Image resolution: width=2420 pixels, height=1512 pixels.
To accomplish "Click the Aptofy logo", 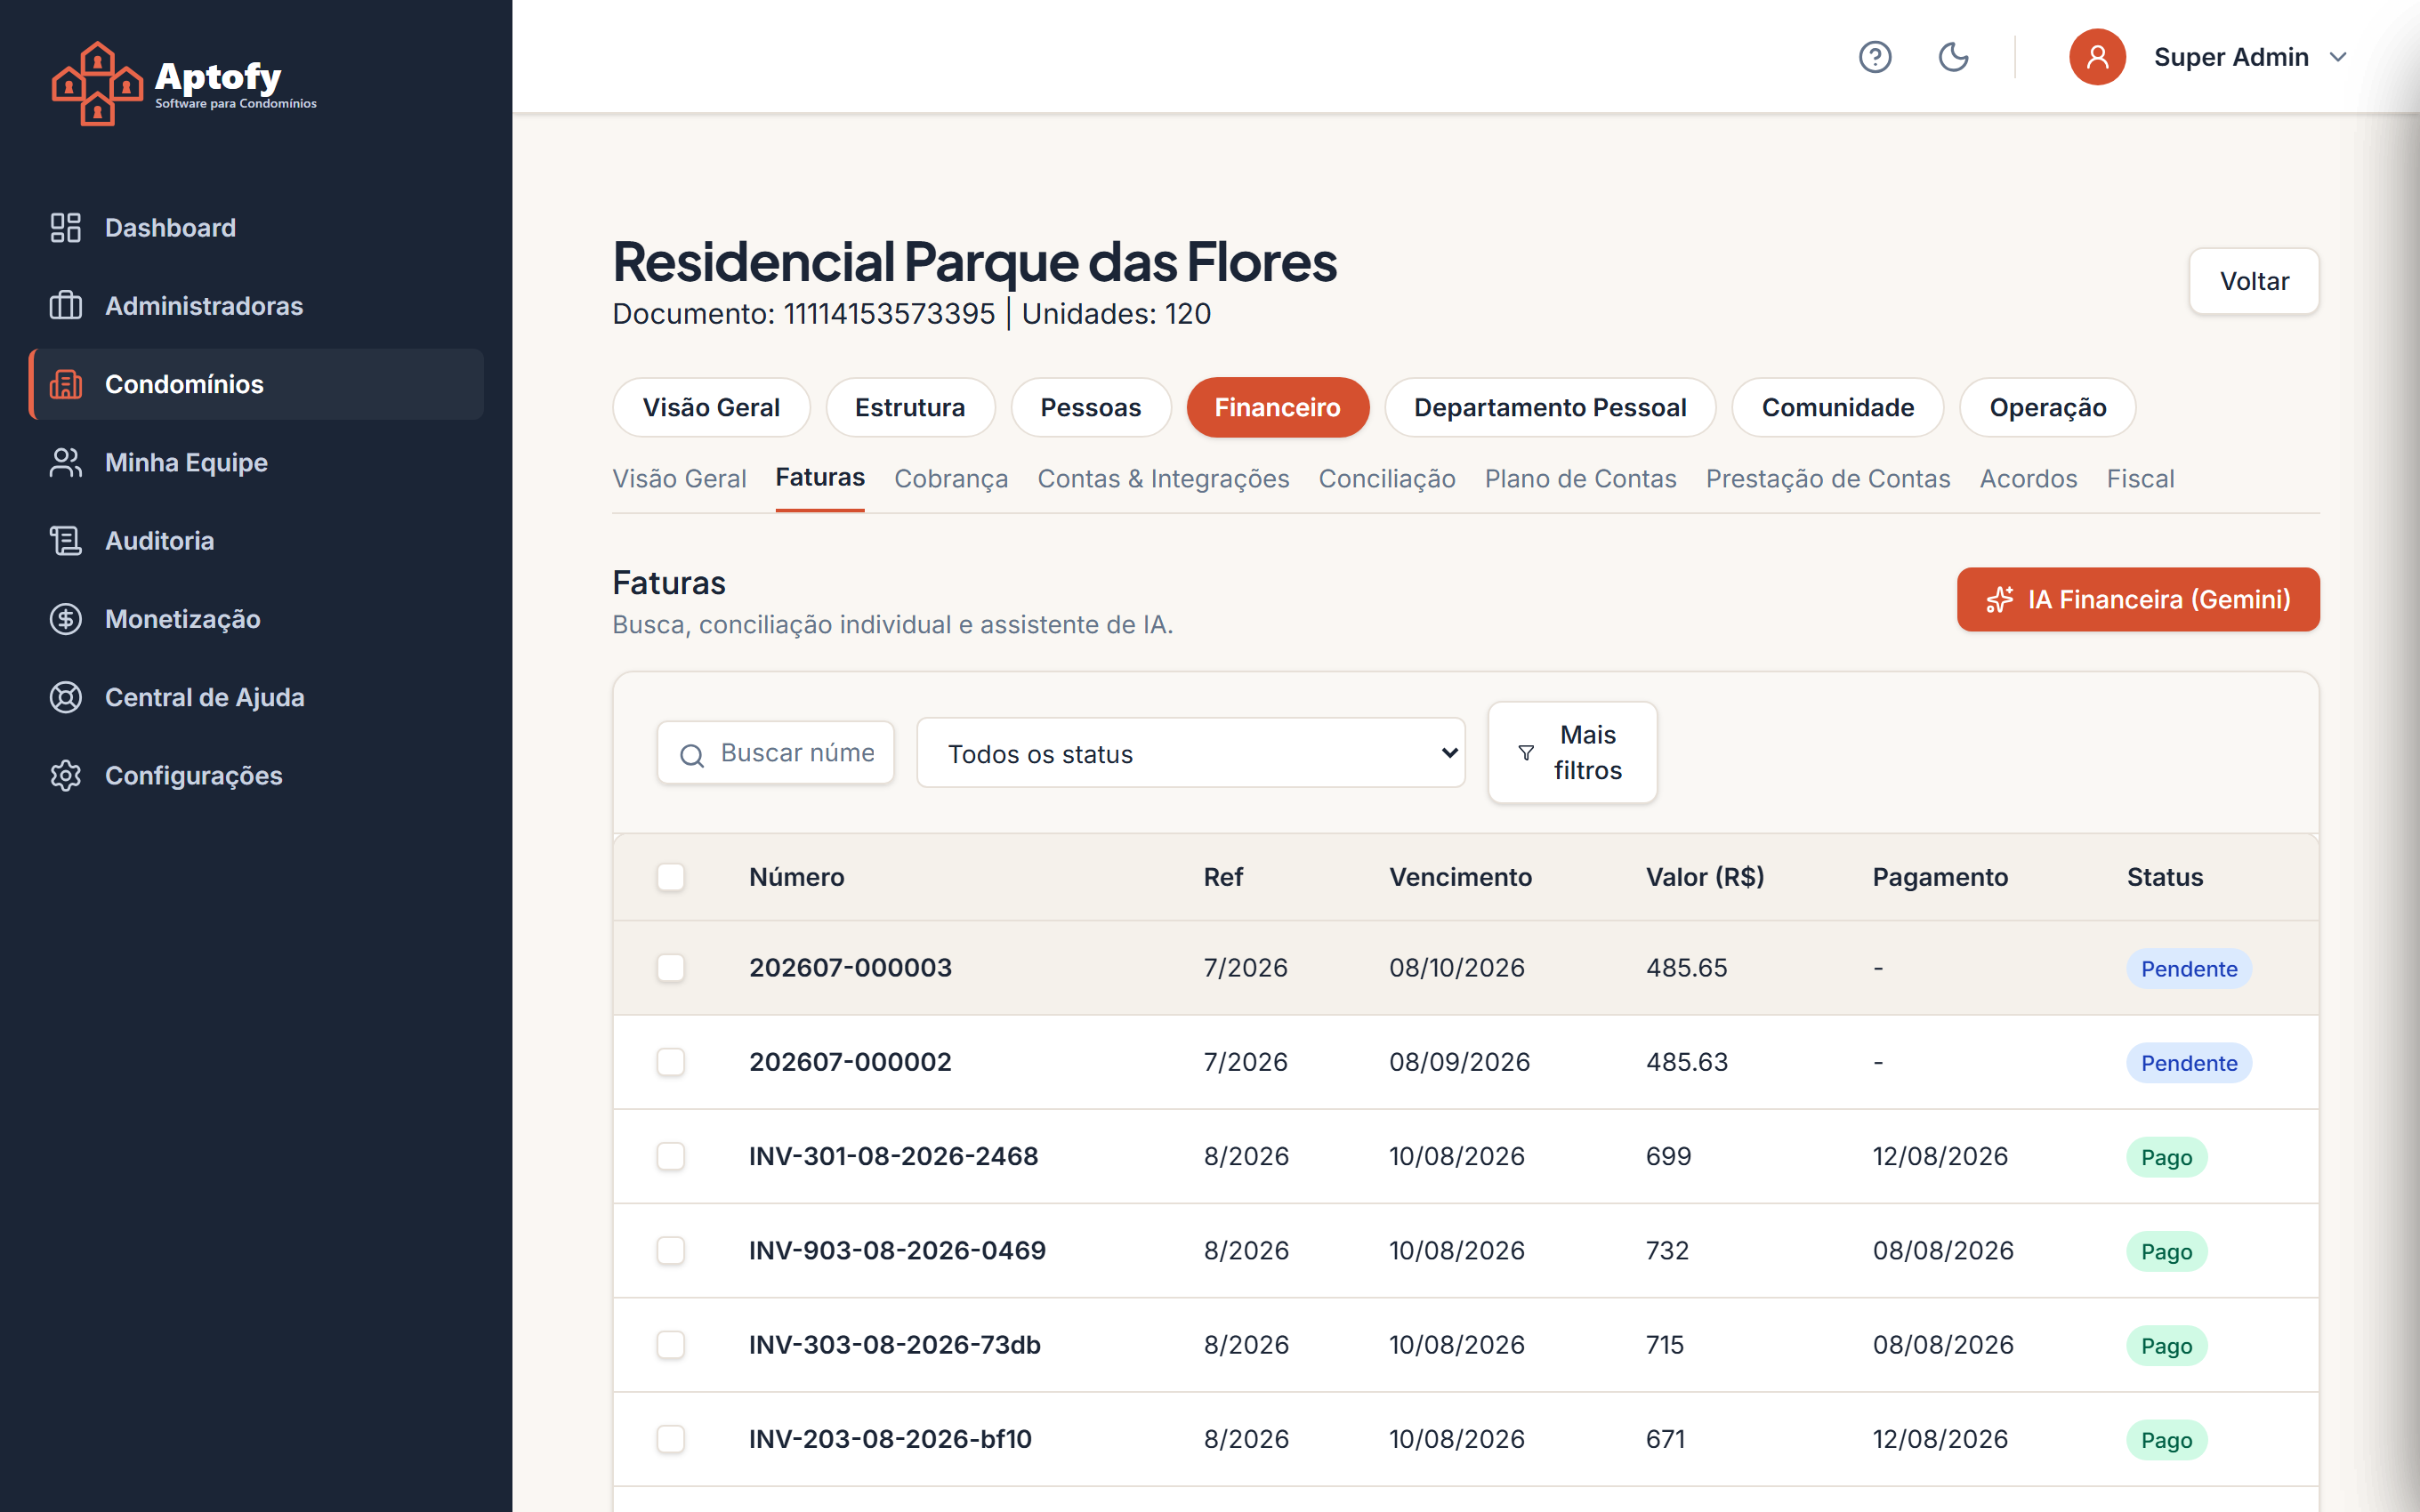I will pyautogui.click(x=185, y=82).
